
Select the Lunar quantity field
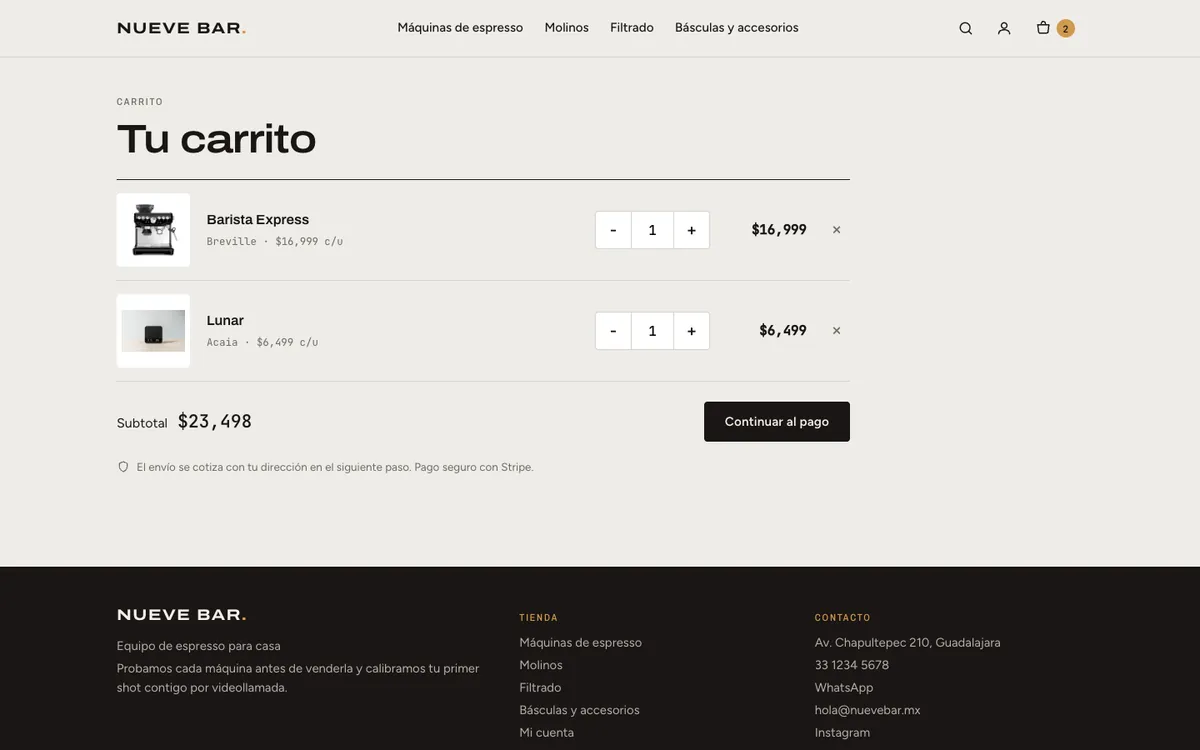click(x=652, y=331)
